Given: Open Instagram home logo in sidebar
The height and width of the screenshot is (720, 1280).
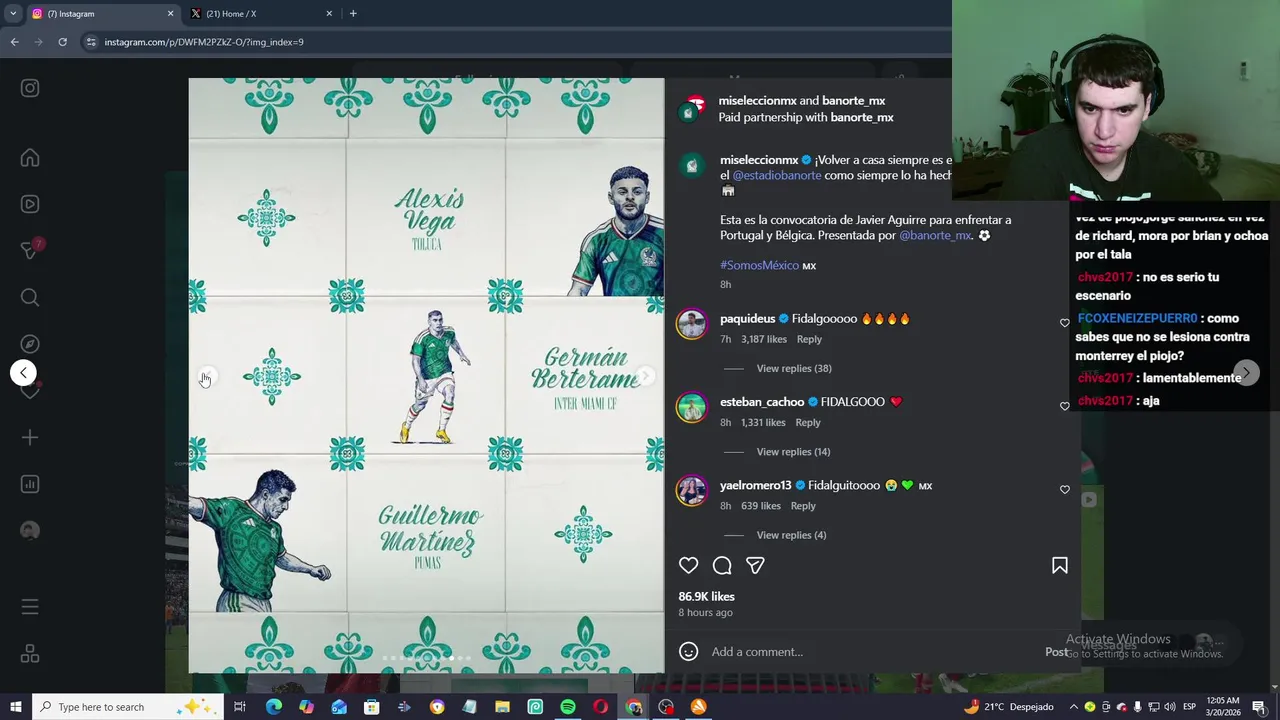Looking at the screenshot, I should click(30, 88).
